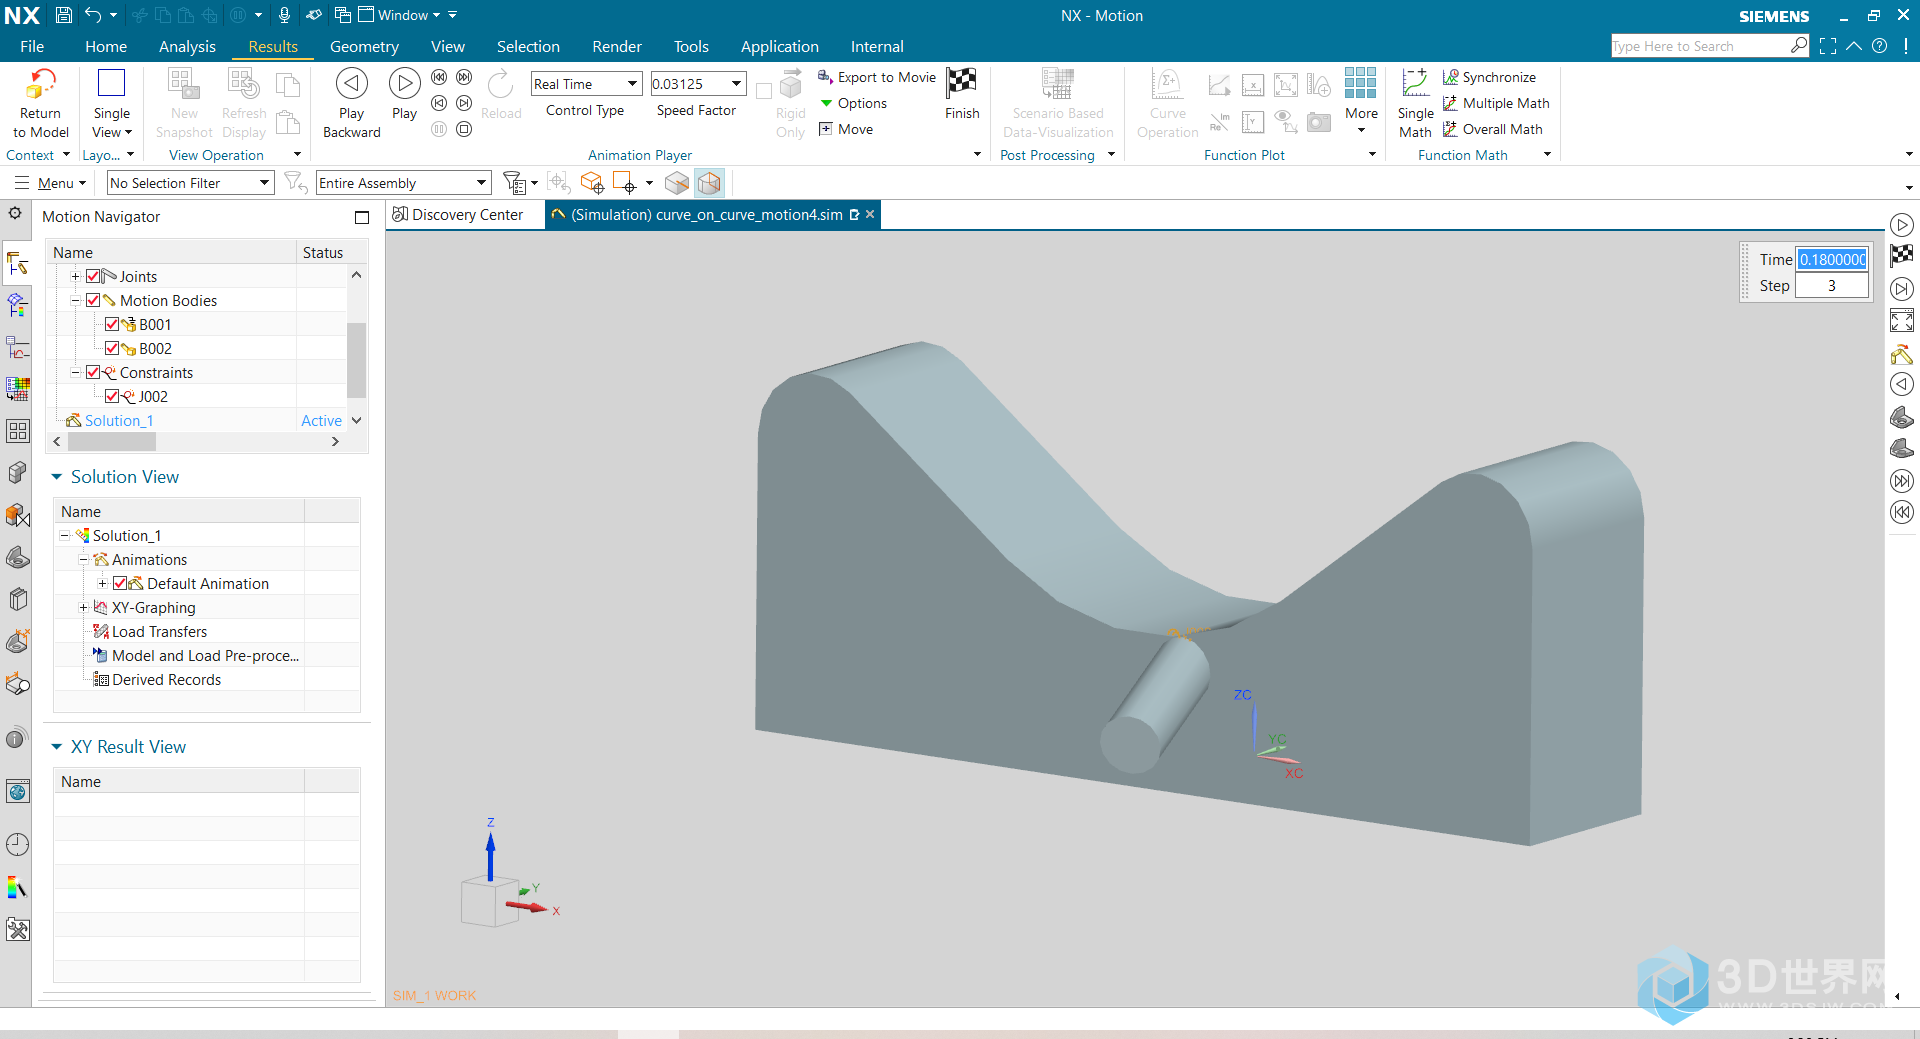Open the Motion Navigator sidebar tab icon

pyautogui.click(x=17, y=264)
